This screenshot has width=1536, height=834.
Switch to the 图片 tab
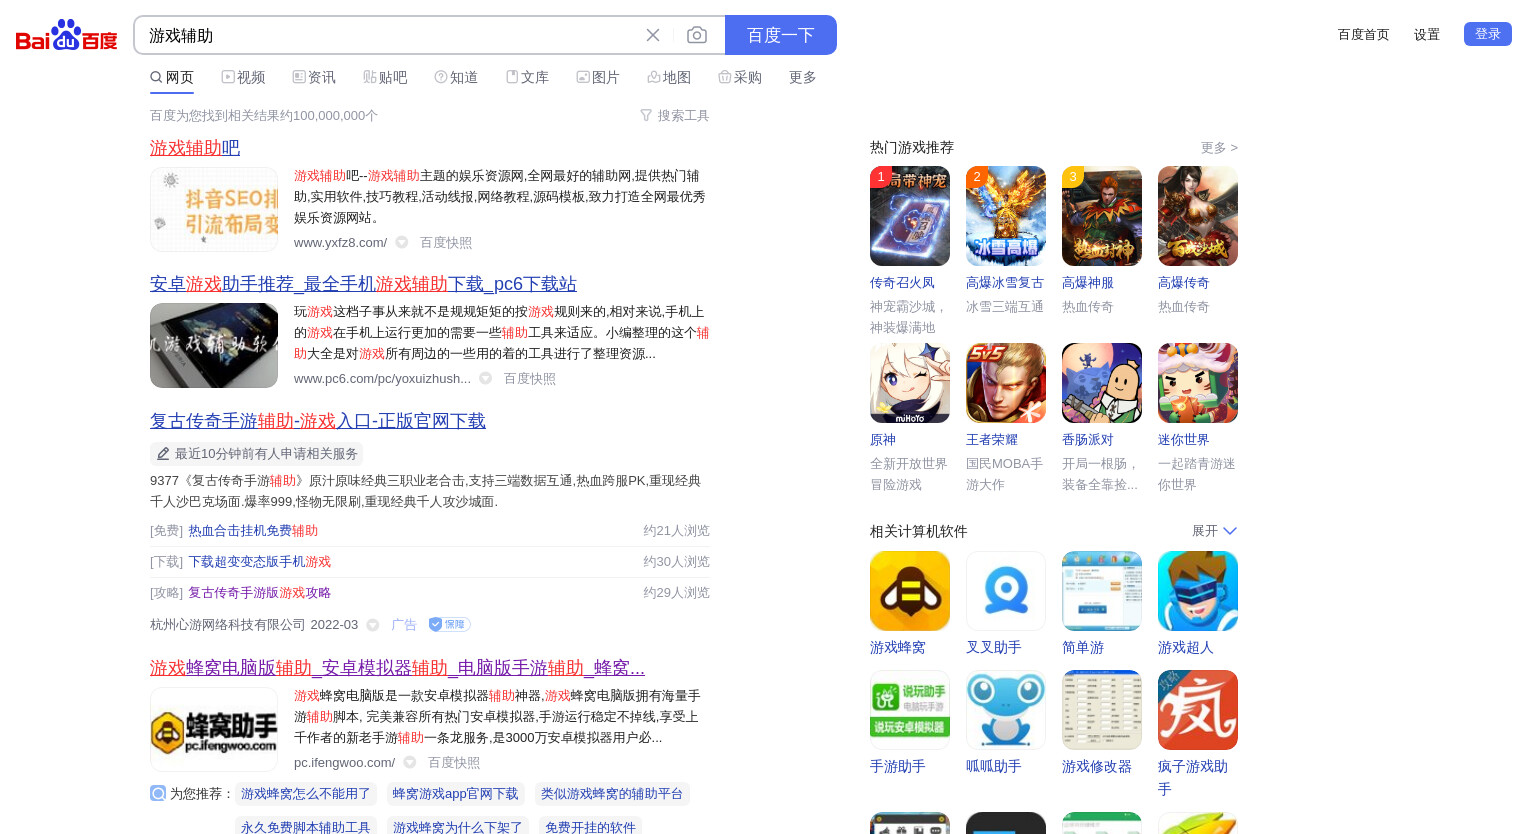tap(598, 77)
